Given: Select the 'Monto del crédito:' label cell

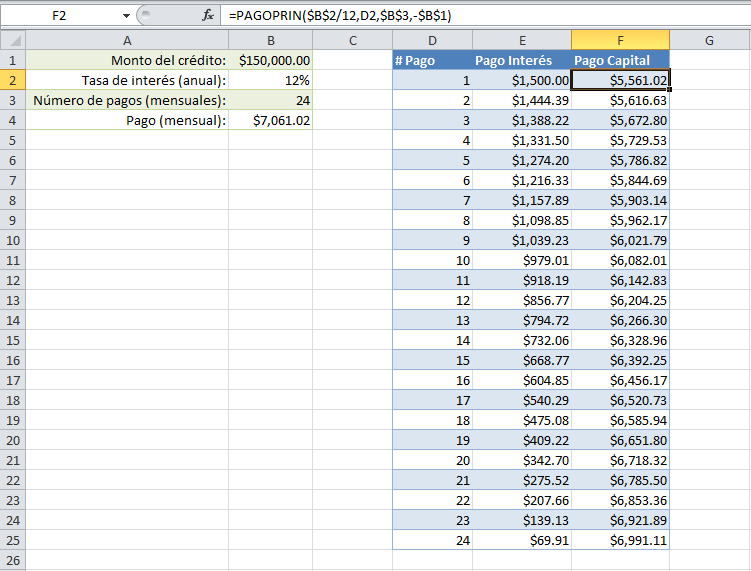Looking at the screenshot, I should pyautogui.click(x=127, y=60).
